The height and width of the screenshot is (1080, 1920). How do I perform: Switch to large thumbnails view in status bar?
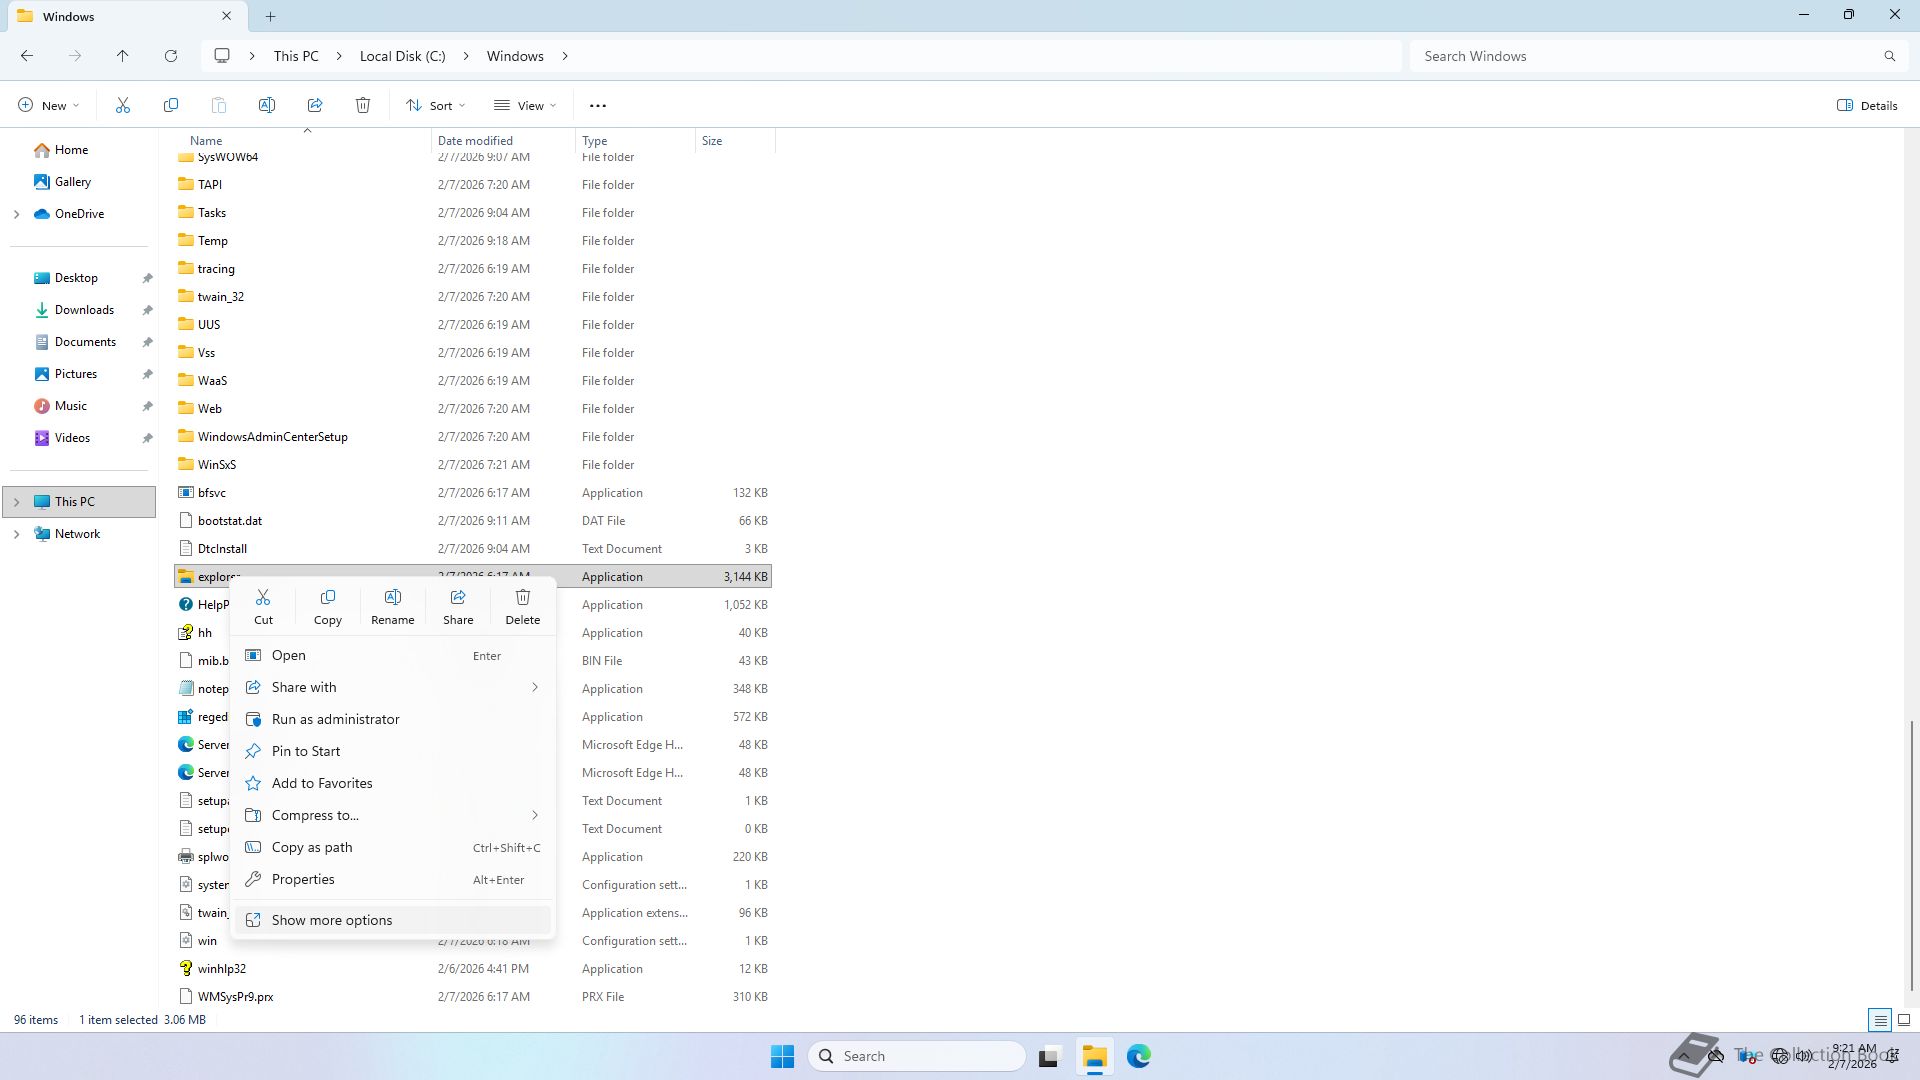1904,1020
